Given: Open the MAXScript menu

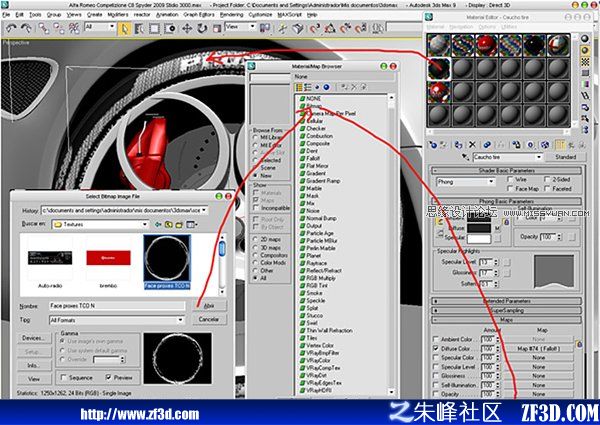Looking at the screenshot, I should pos(290,15).
